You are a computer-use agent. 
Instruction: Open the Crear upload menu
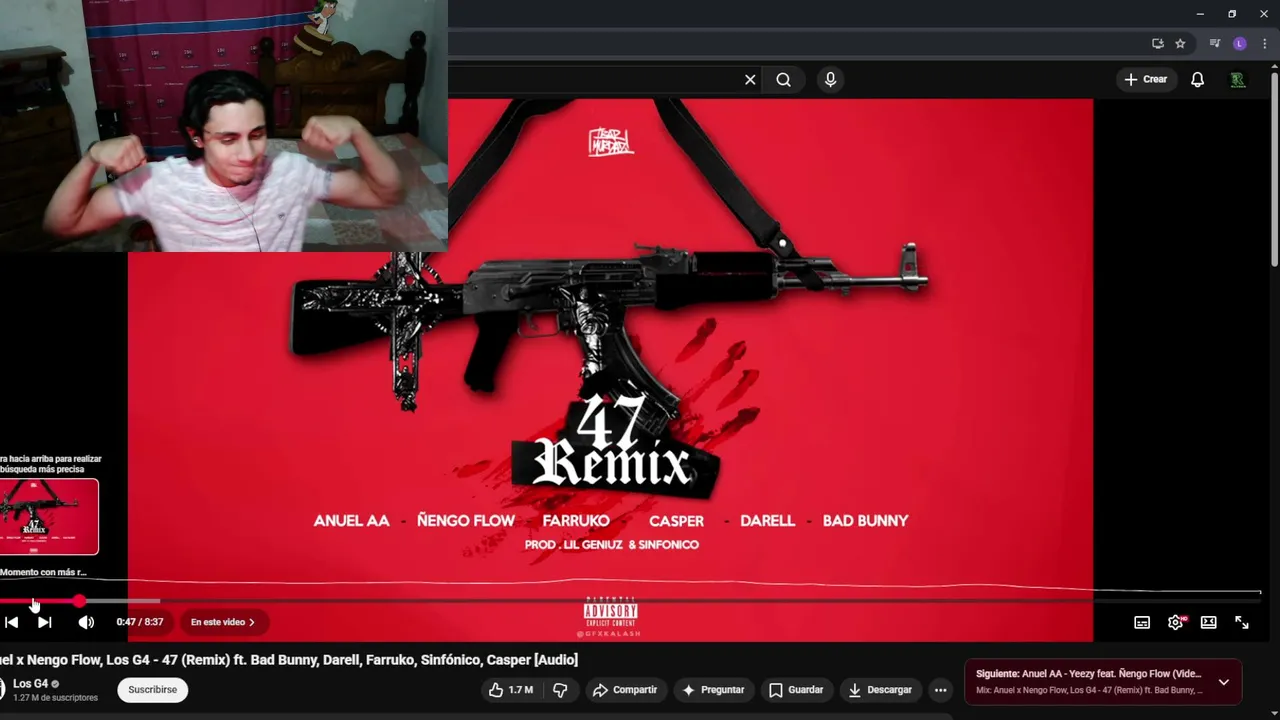point(1146,79)
